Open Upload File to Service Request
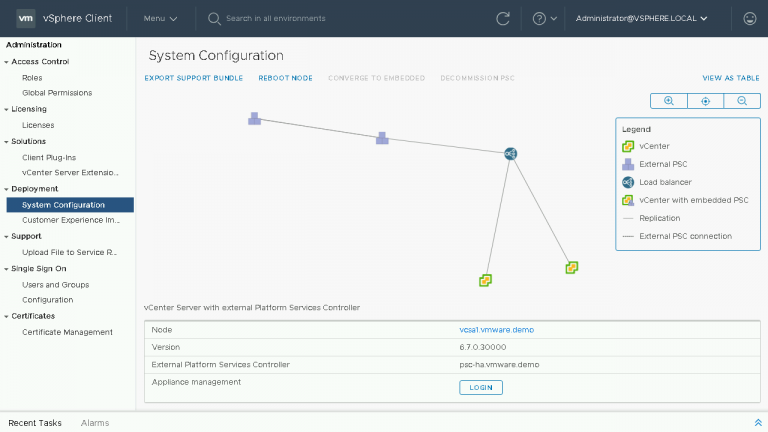The image size is (768, 432). tap(69, 253)
